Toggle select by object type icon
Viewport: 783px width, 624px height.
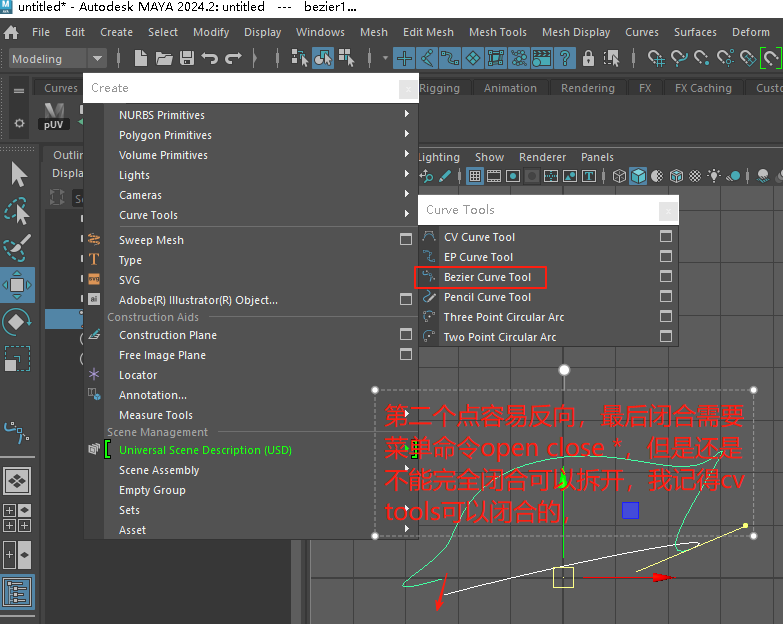point(323,58)
